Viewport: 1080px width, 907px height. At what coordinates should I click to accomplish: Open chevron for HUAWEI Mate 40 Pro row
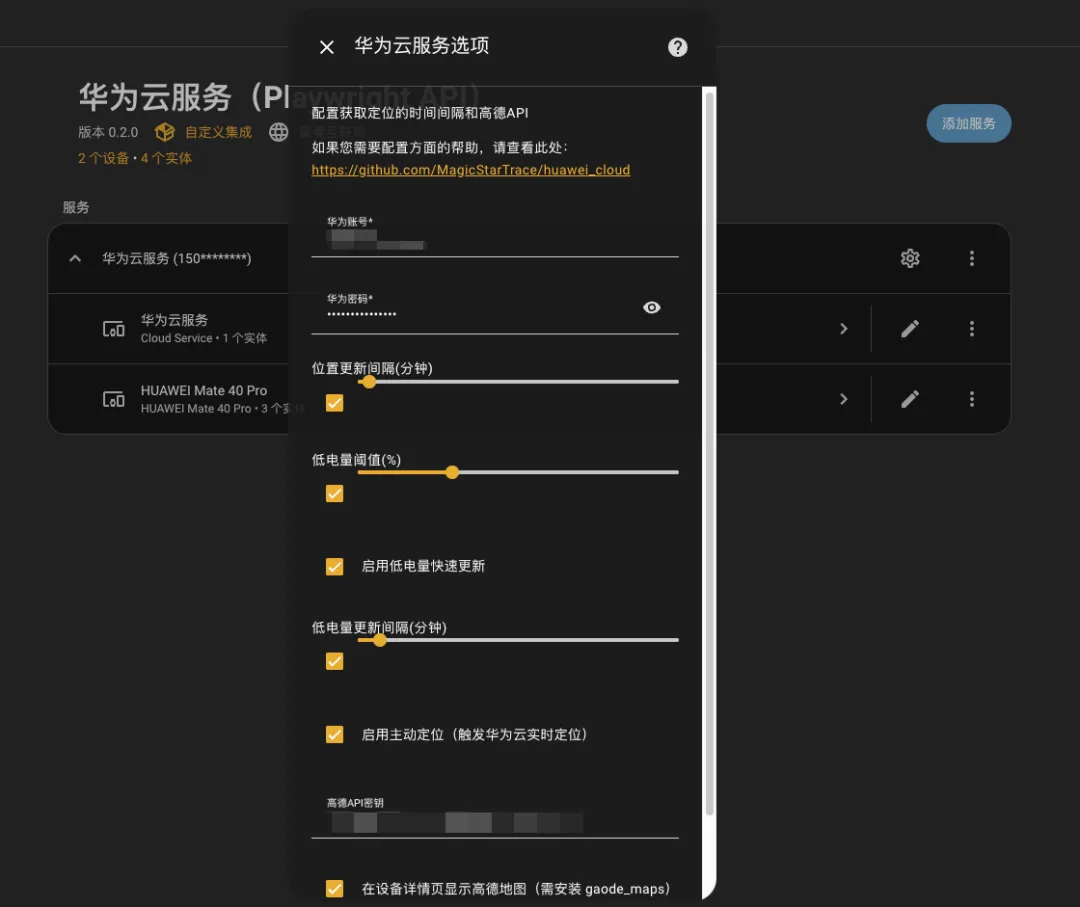point(844,399)
